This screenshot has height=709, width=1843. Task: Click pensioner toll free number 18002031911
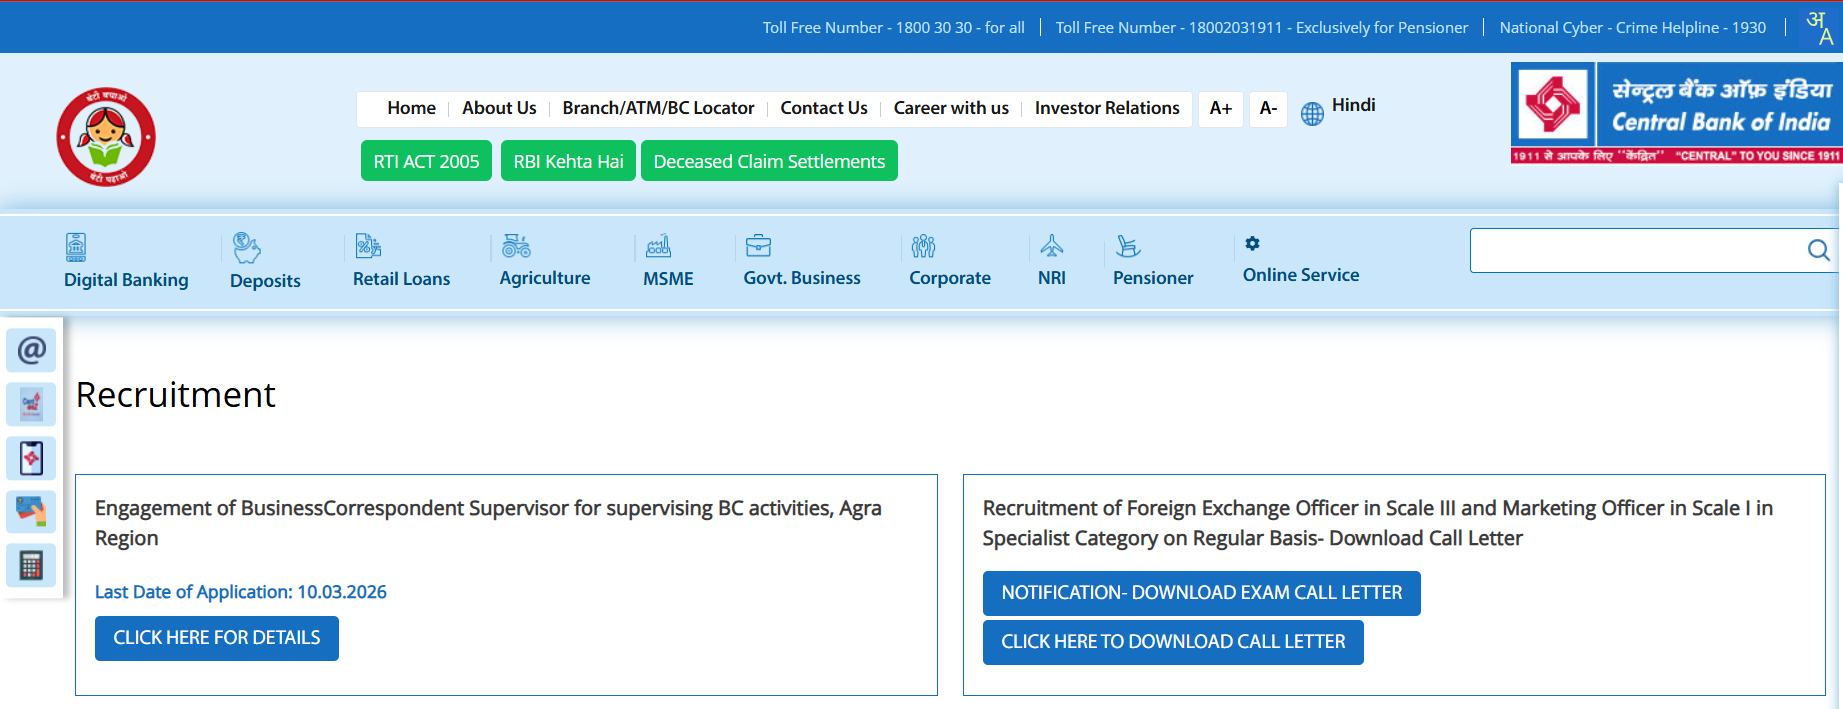point(1262,28)
